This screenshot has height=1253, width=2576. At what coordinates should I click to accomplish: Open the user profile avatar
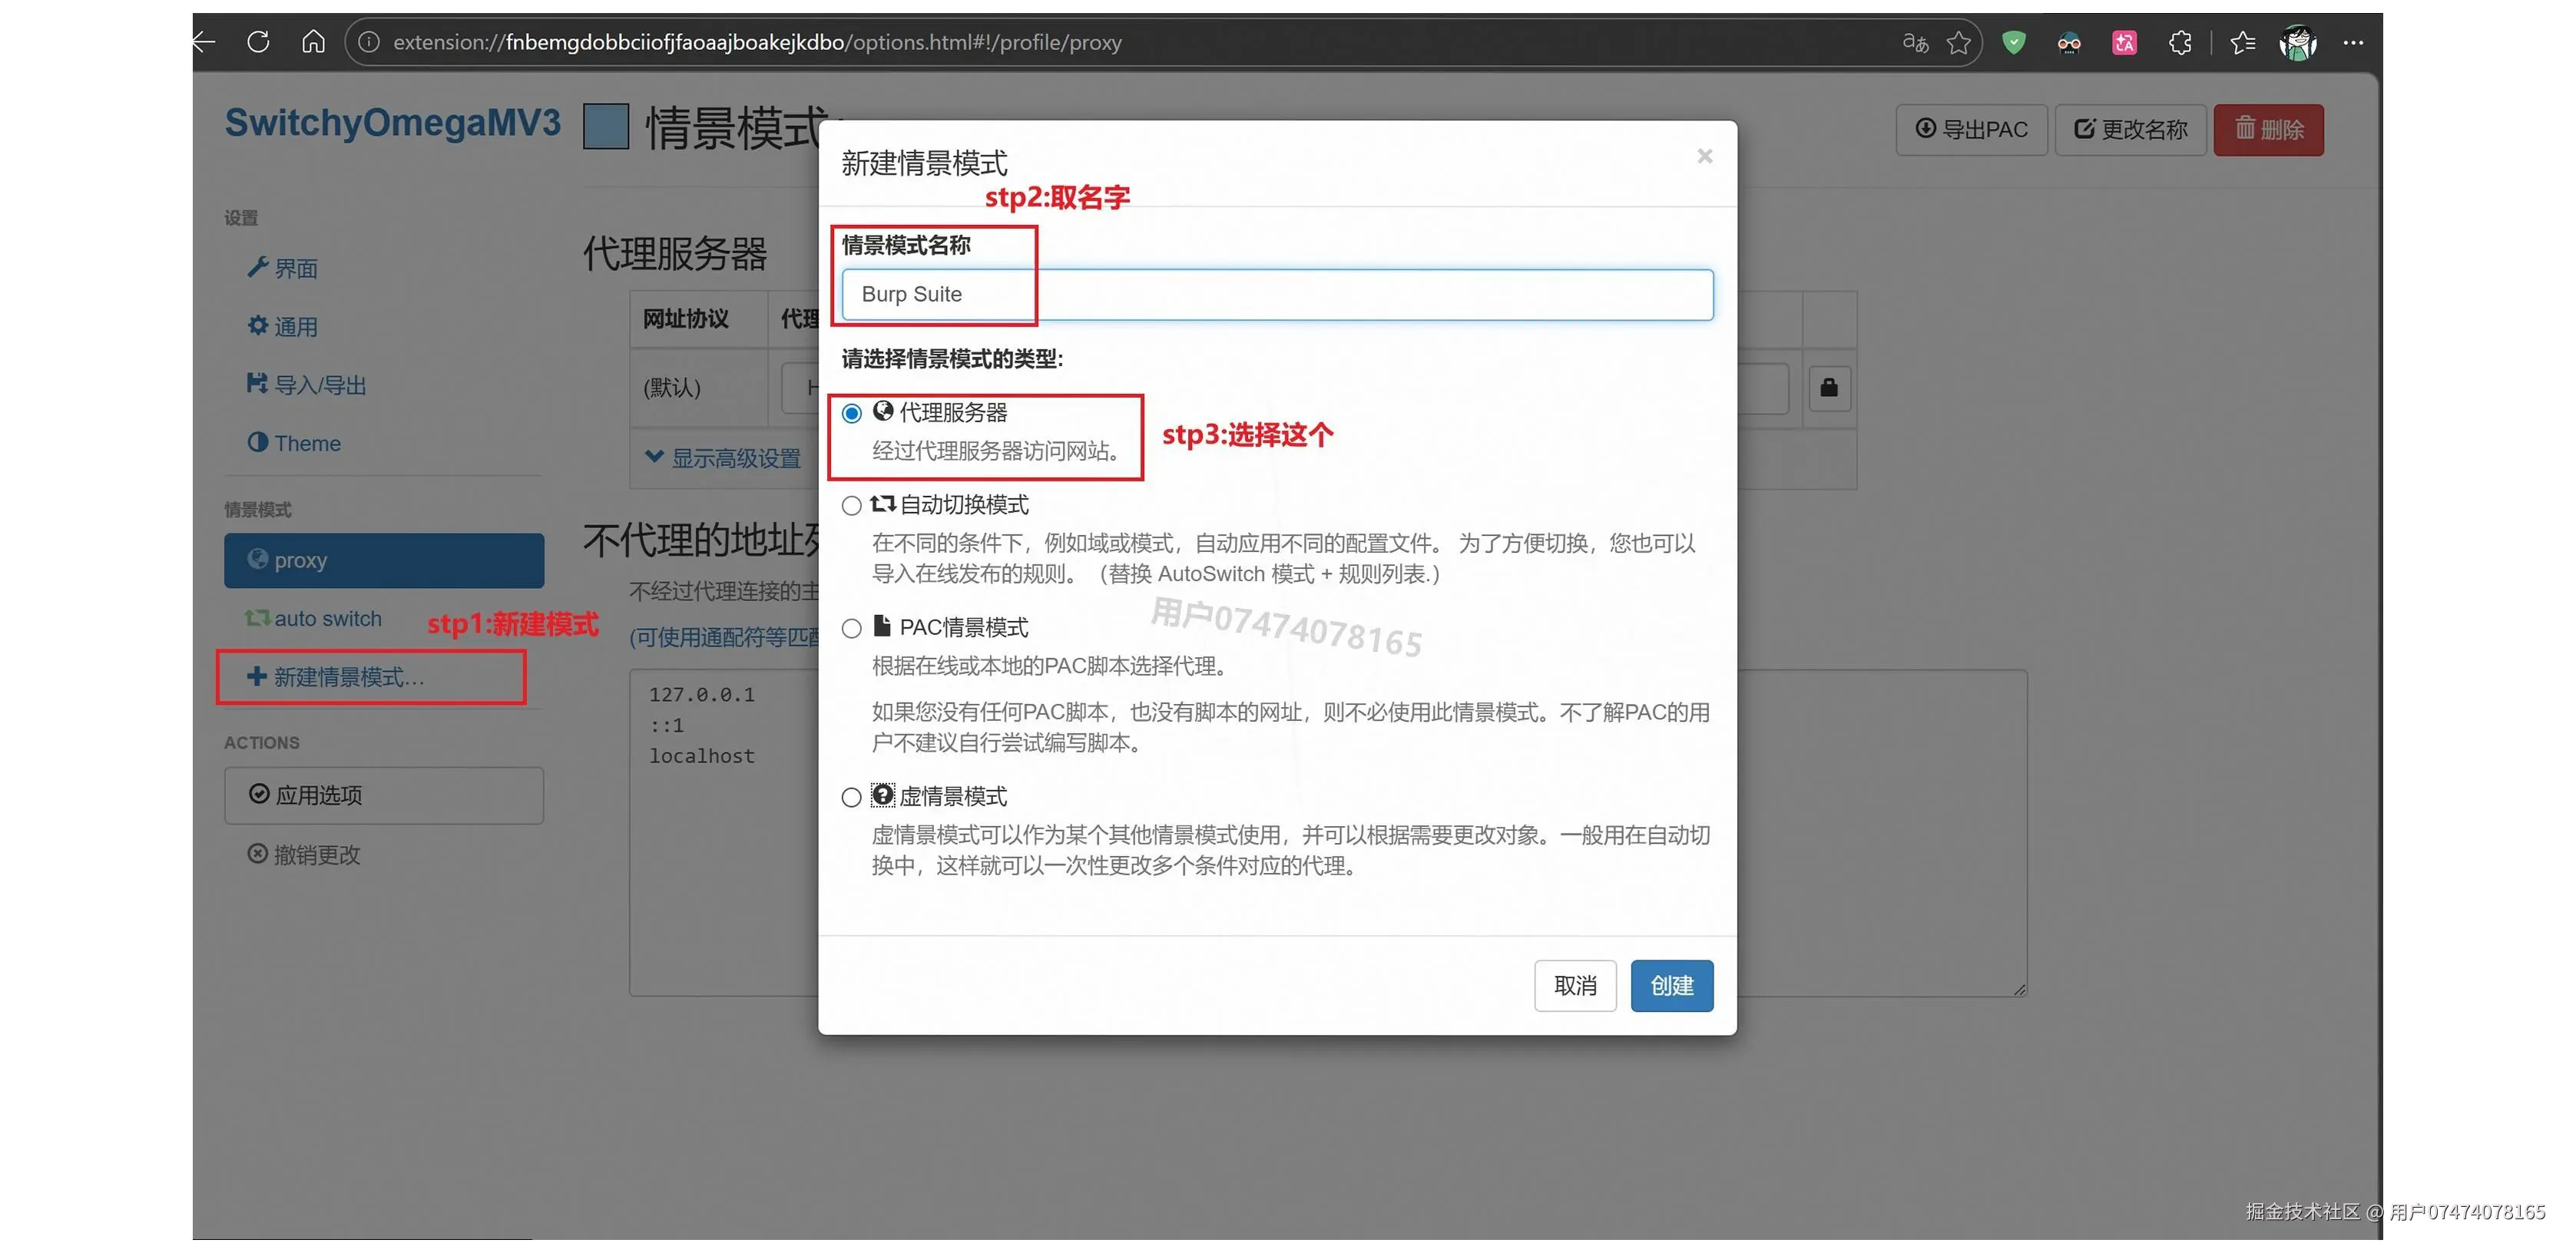tap(2298, 42)
